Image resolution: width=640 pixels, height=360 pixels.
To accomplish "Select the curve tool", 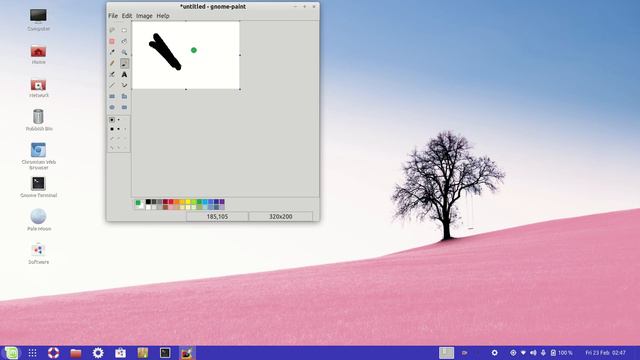I will pos(124,85).
